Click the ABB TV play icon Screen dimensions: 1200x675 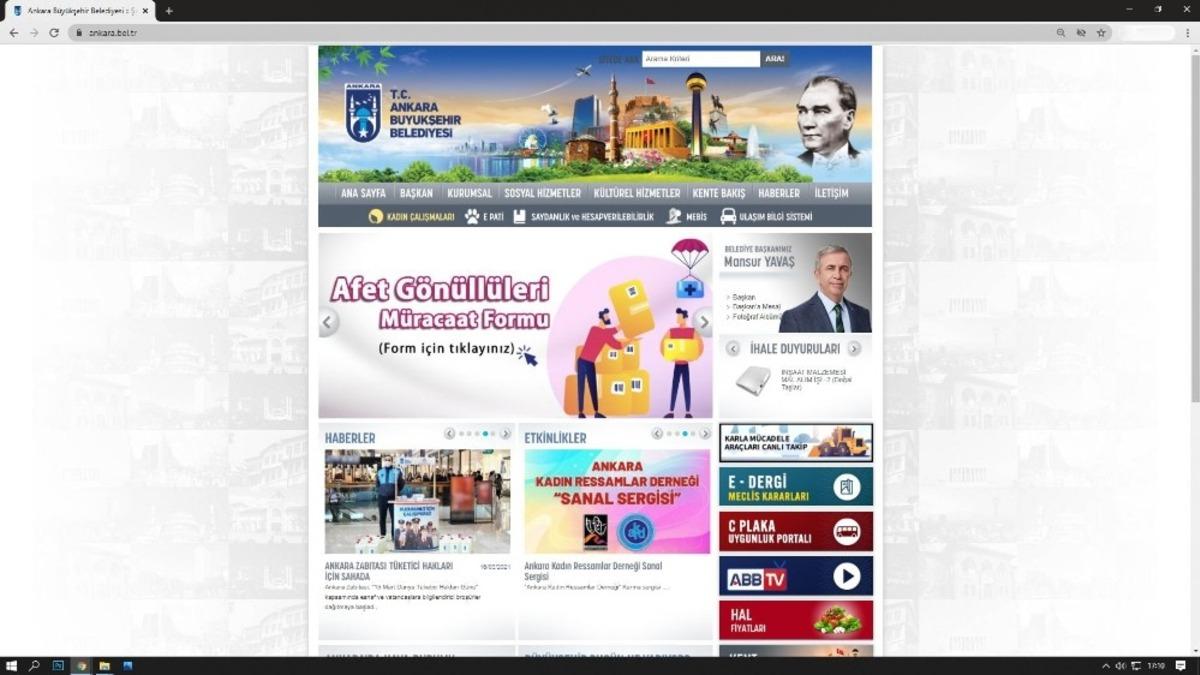(846, 577)
